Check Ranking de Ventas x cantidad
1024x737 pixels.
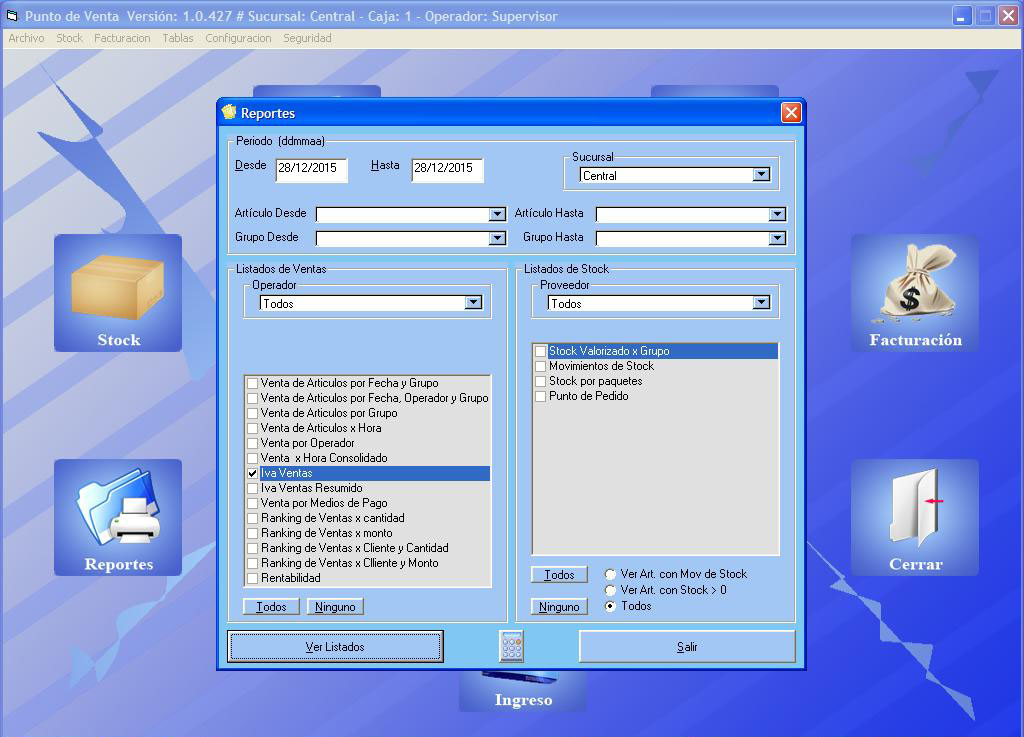pos(252,518)
